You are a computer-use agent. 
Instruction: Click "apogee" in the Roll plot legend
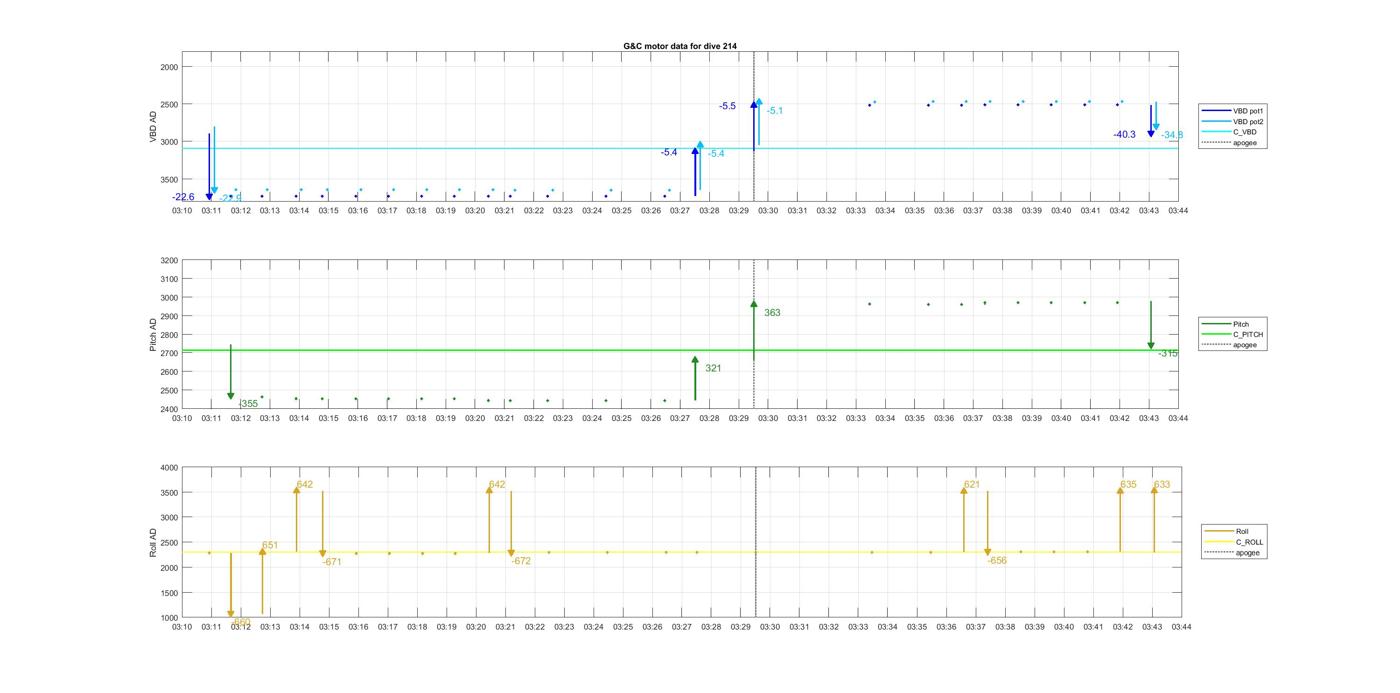click(x=1248, y=552)
